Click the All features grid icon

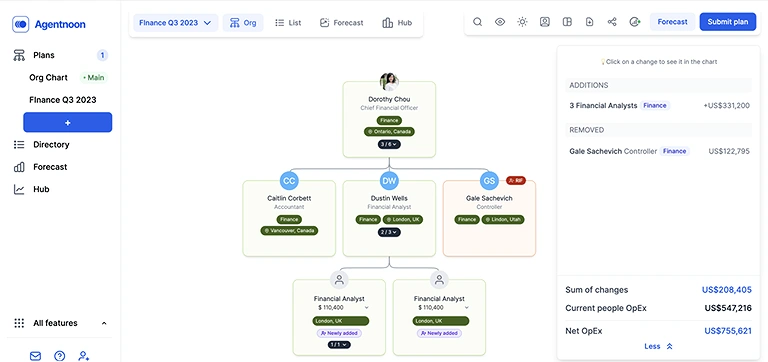click(19, 323)
